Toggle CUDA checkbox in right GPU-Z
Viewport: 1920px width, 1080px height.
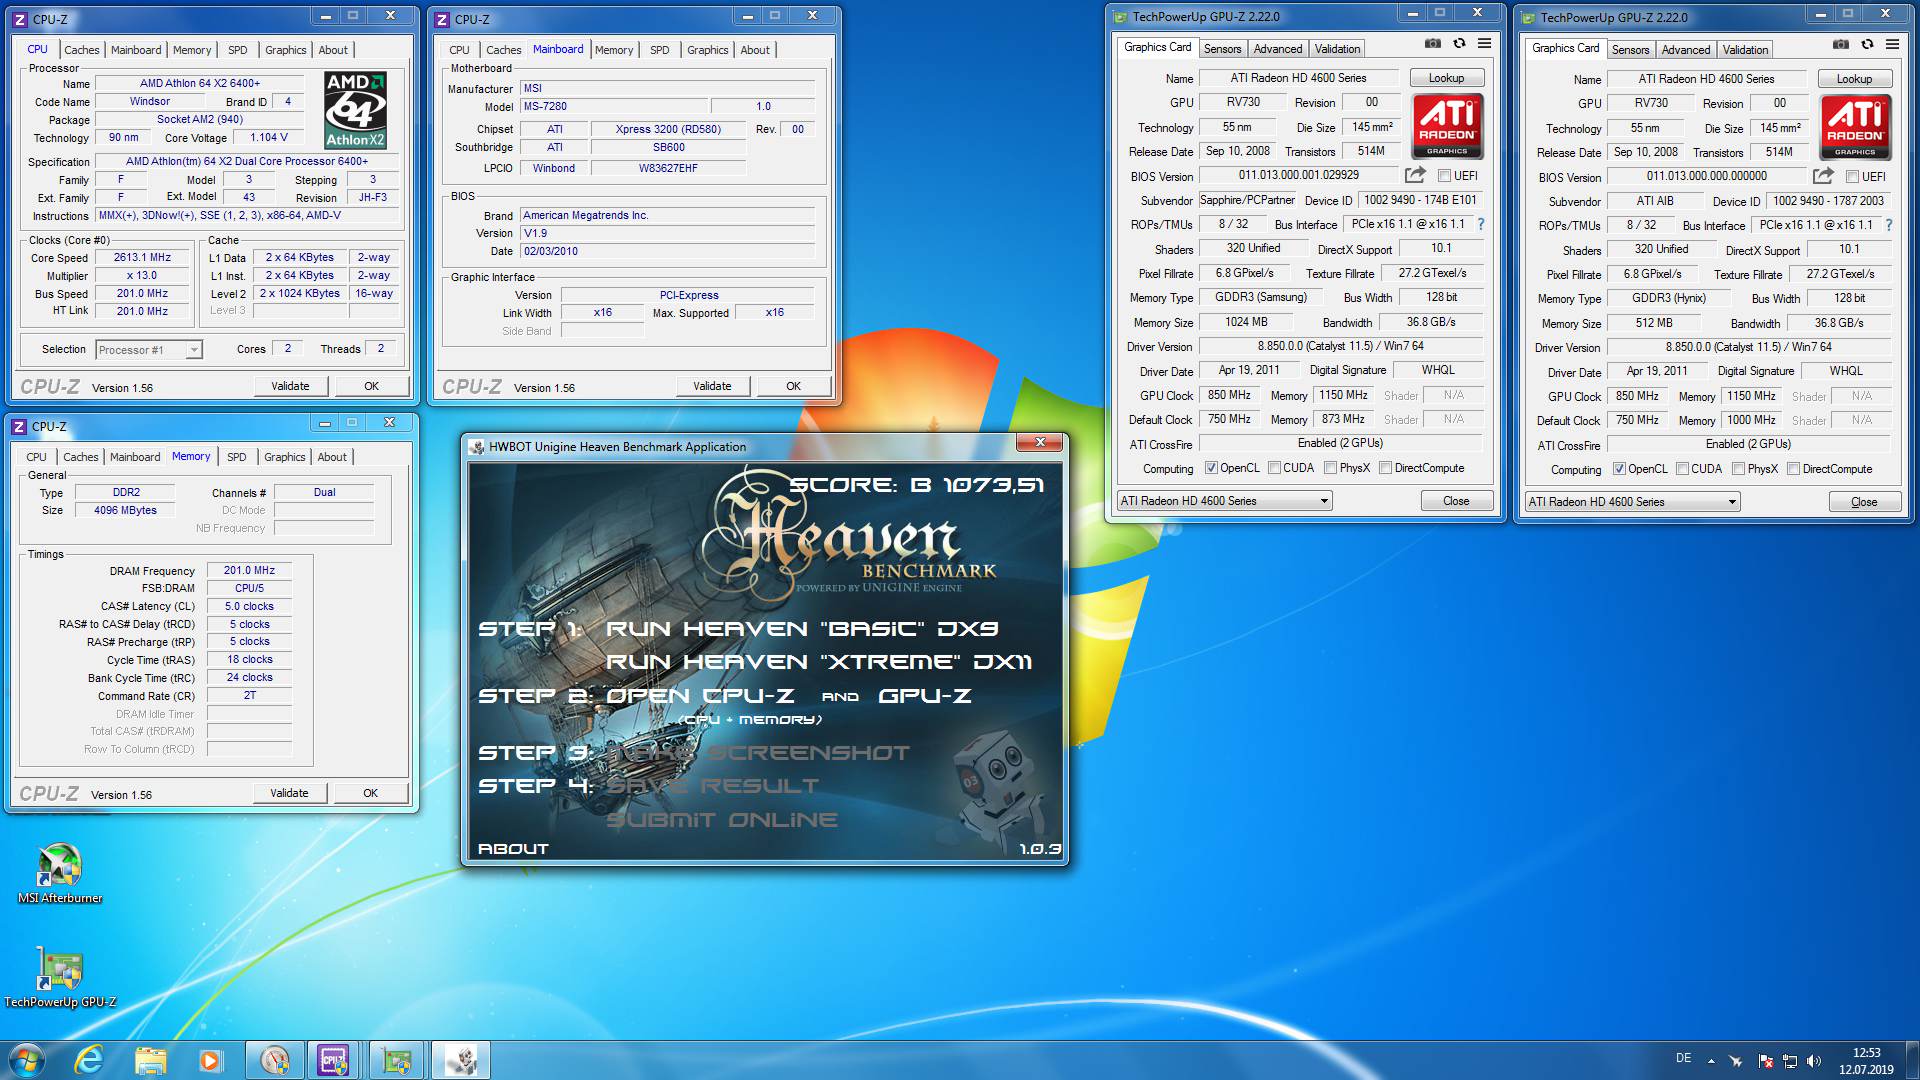pos(1683,469)
